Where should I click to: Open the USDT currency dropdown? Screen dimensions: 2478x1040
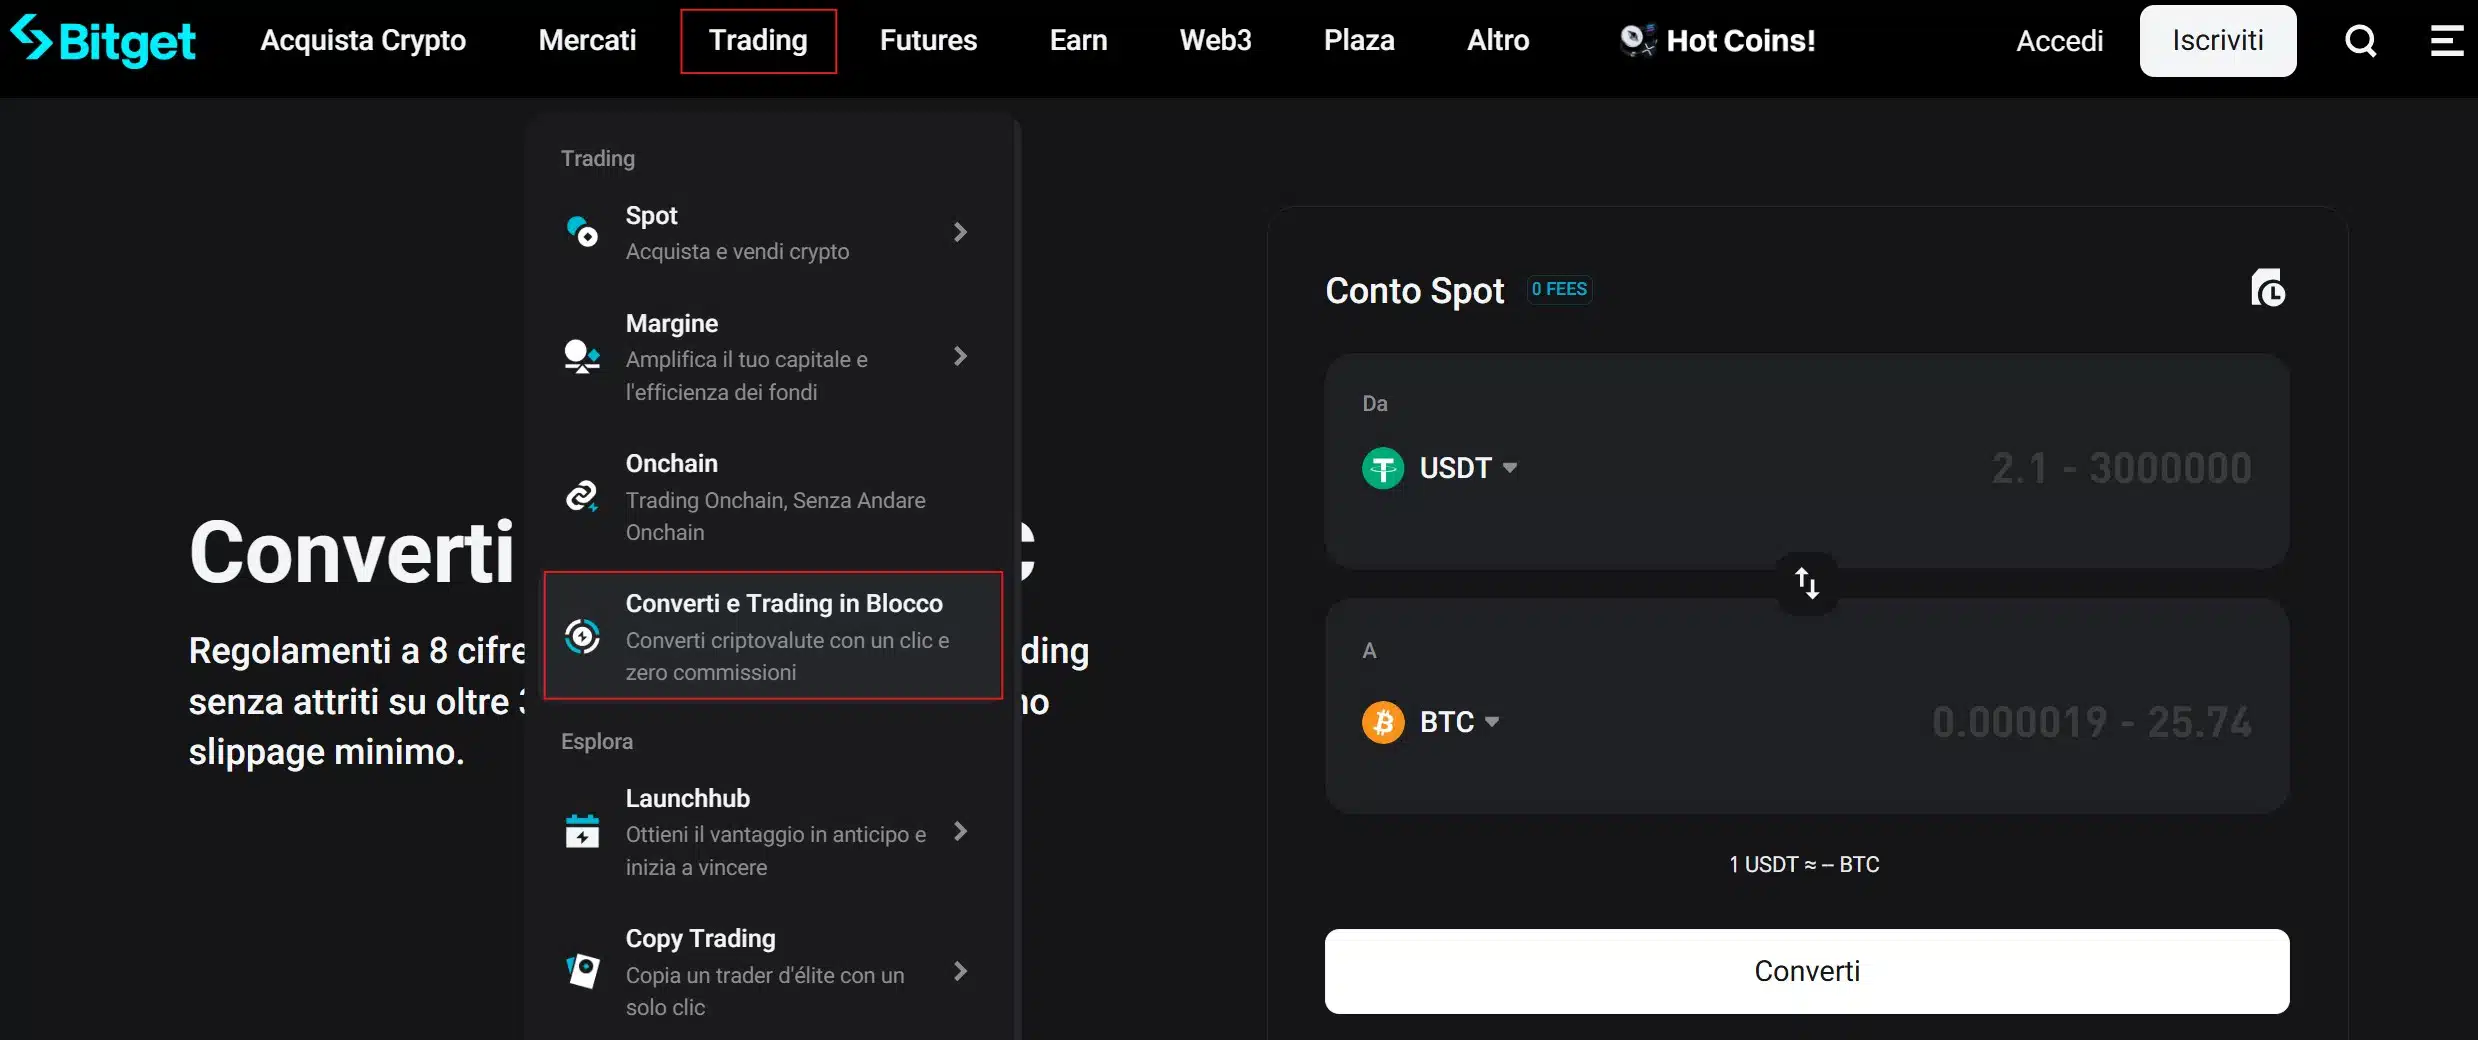1468,468
